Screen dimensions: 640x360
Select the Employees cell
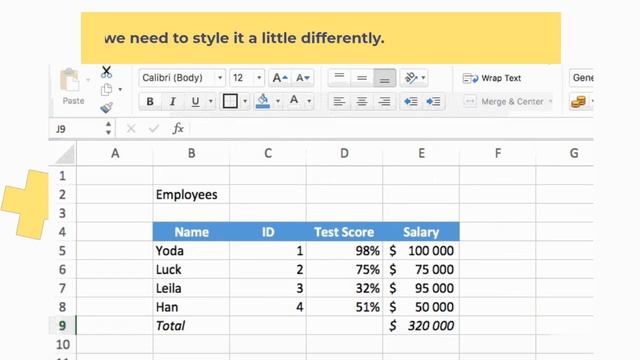pos(191,194)
